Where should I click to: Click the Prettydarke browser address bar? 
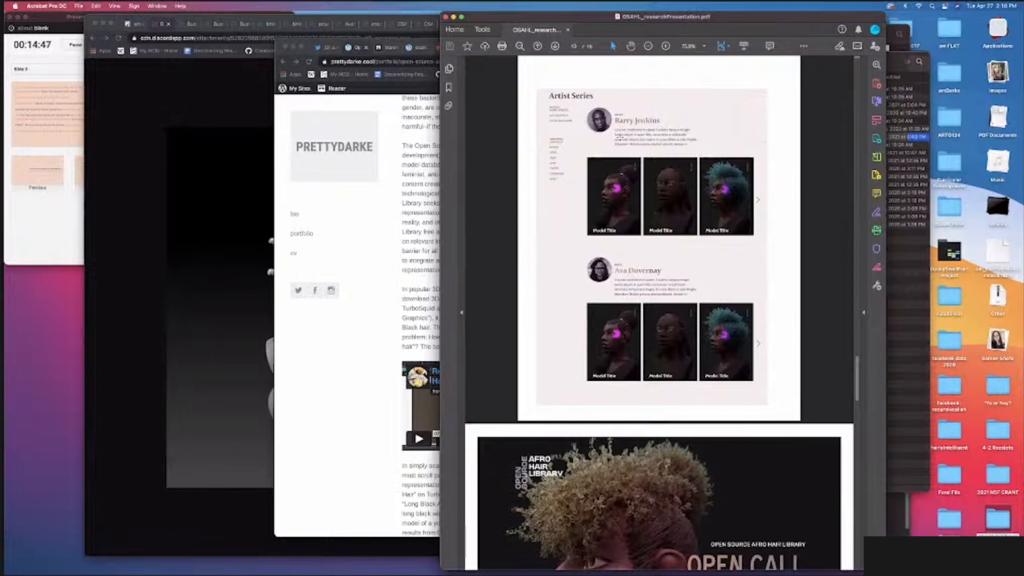point(379,61)
